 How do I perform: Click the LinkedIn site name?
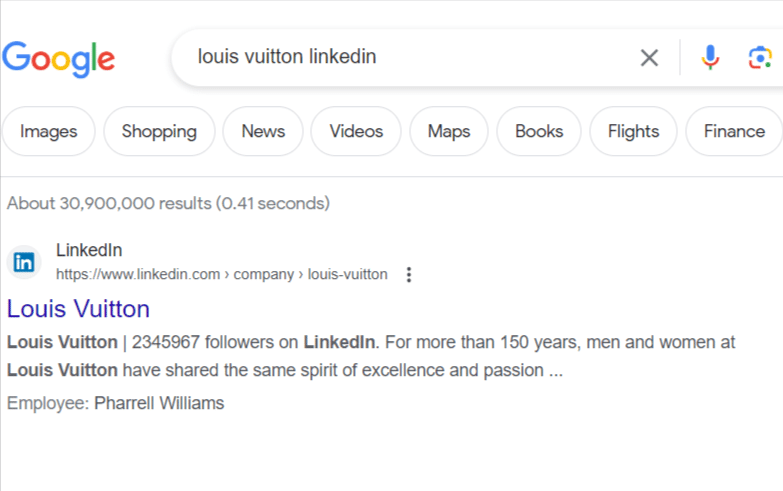pos(89,251)
